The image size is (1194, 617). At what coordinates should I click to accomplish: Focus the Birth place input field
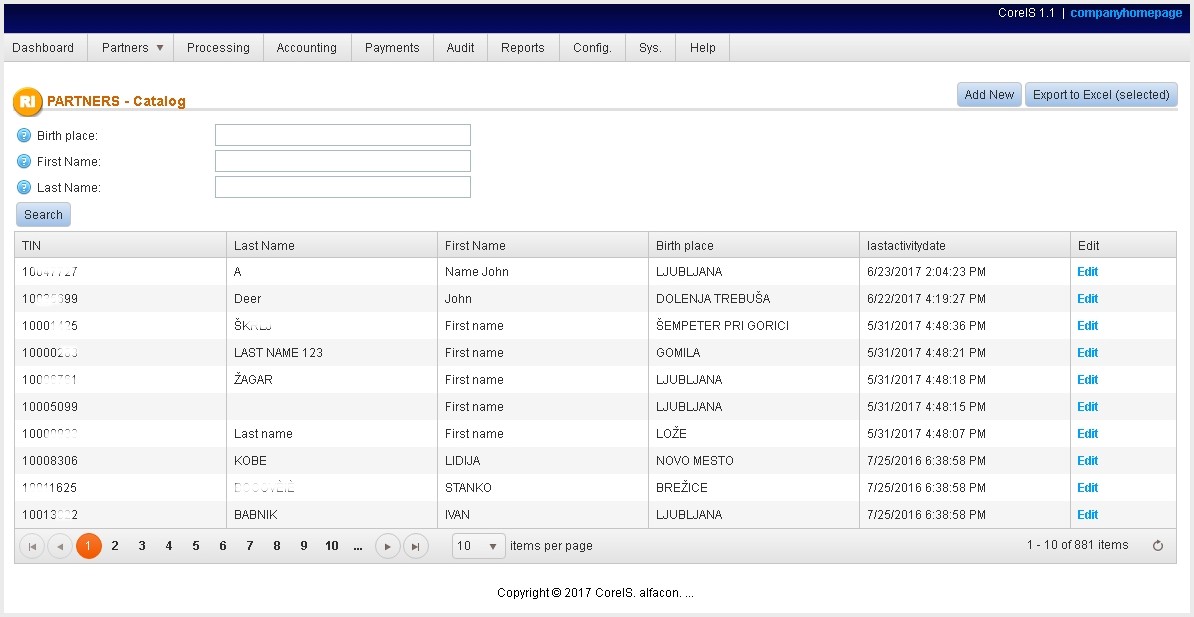coord(342,135)
